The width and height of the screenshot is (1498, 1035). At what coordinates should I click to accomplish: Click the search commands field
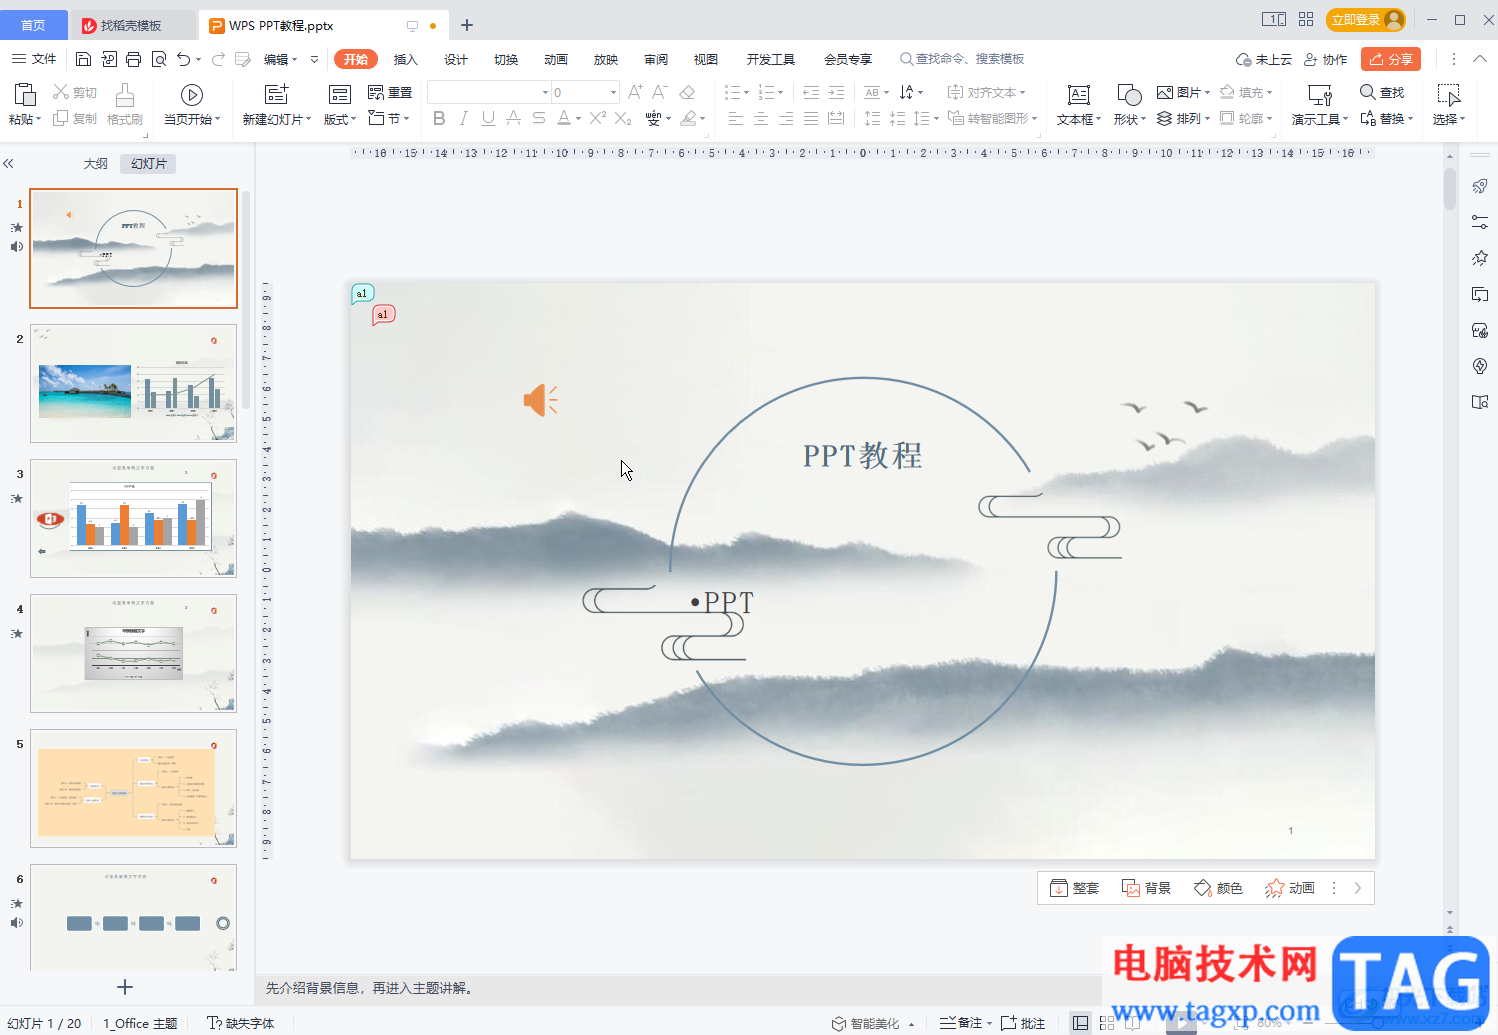pyautogui.click(x=962, y=59)
